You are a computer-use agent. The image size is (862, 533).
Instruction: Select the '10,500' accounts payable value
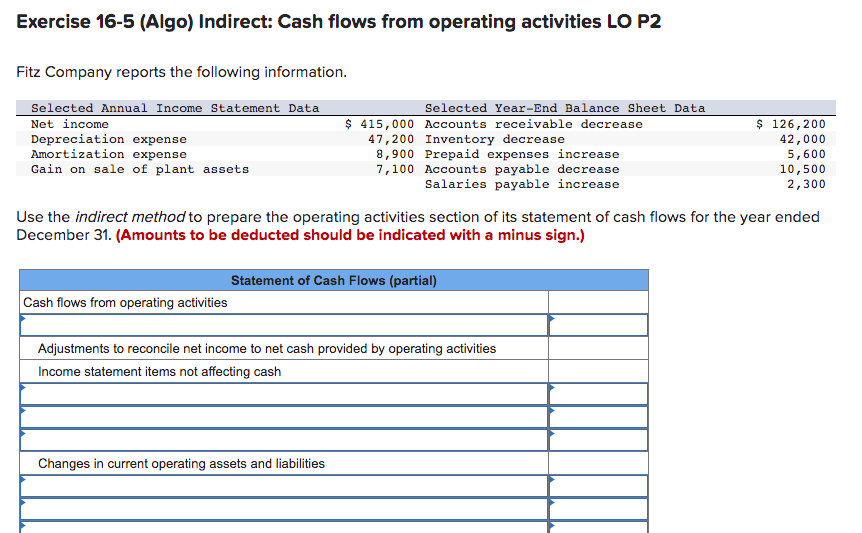coord(803,169)
